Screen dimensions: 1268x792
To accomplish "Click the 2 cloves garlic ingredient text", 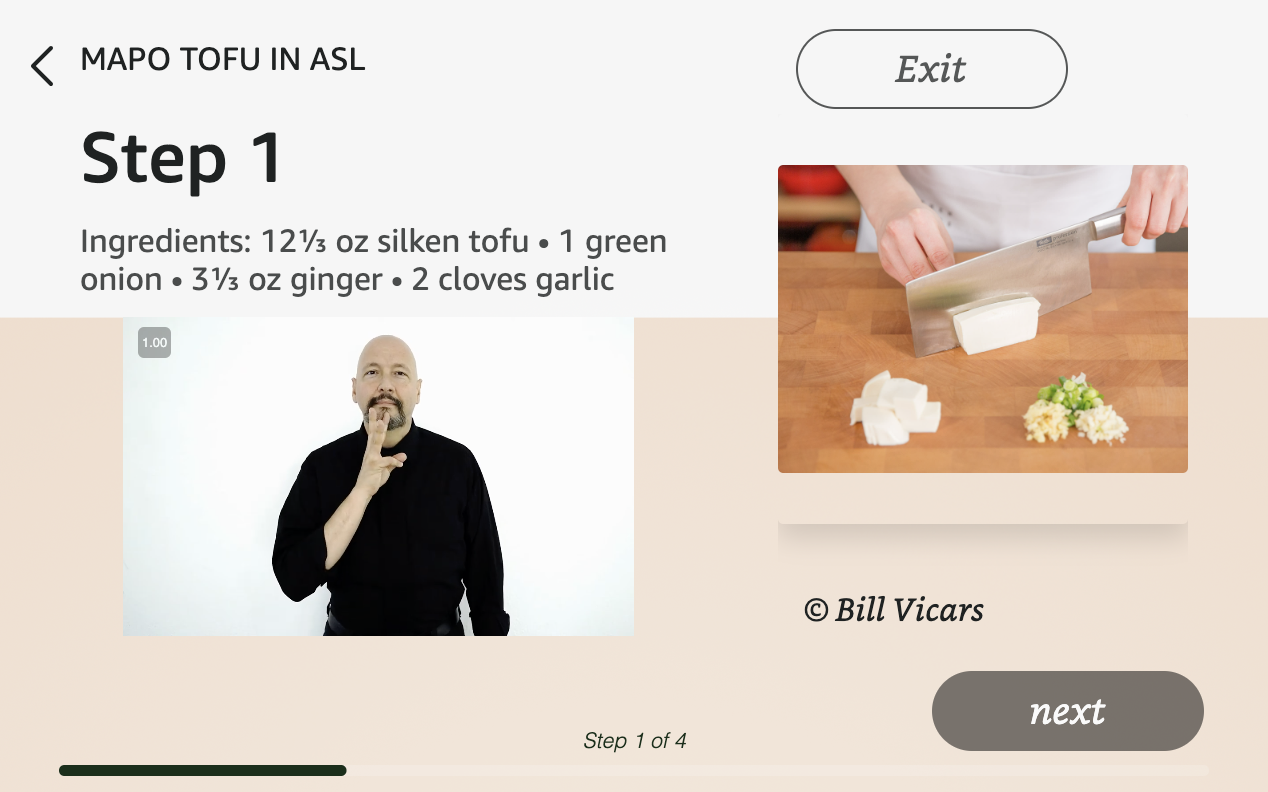I will 512,279.
